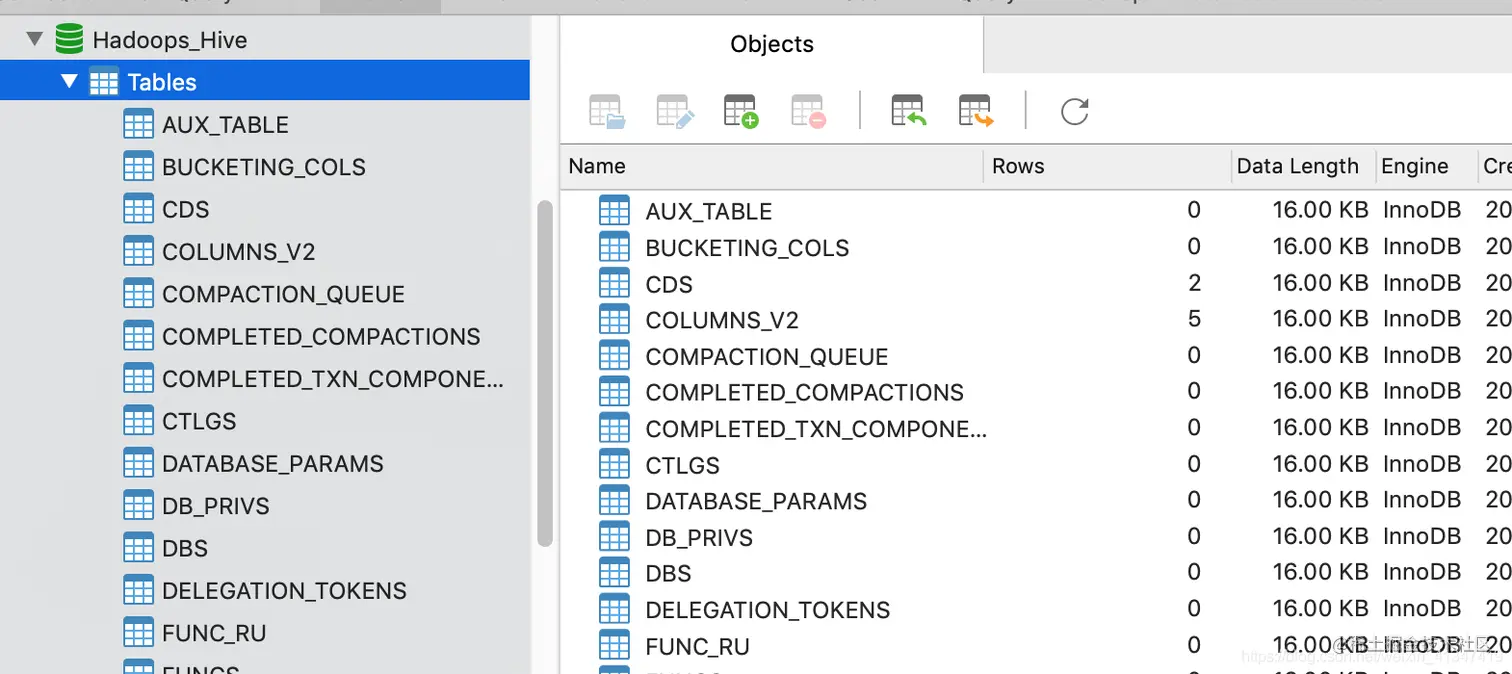The image size is (1512, 674).
Task: Click the Delete Table icon with red minus
Action: pyautogui.click(x=808, y=111)
